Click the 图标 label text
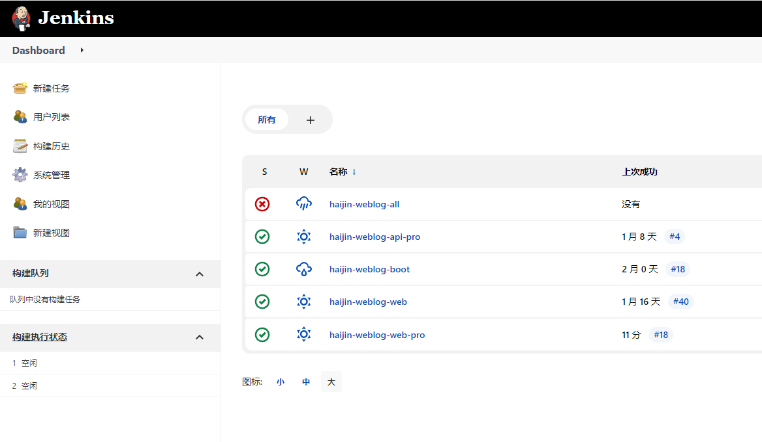Viewport: 762px width, 442px height. tap(252, 382)
